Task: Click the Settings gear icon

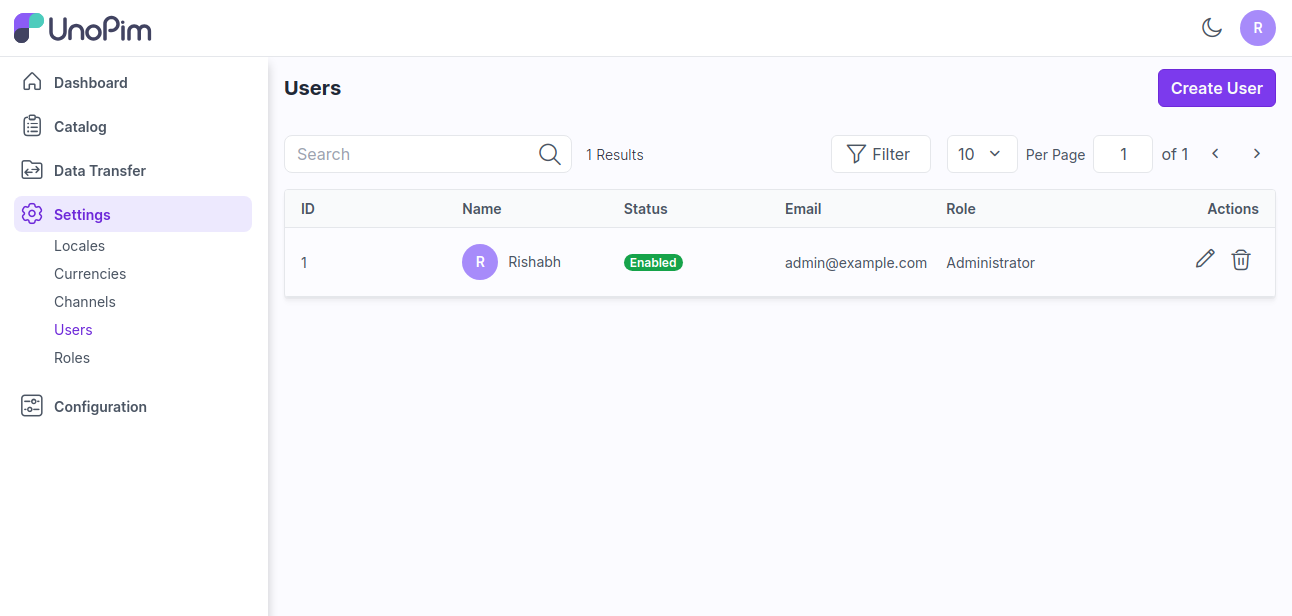Action: [31, 214]
